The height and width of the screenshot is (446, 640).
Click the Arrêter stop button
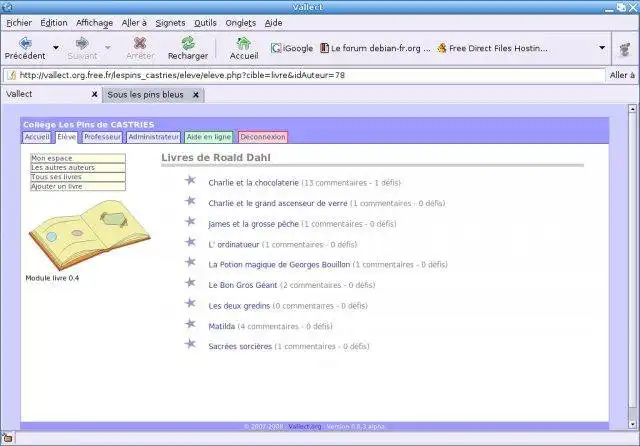140,48
